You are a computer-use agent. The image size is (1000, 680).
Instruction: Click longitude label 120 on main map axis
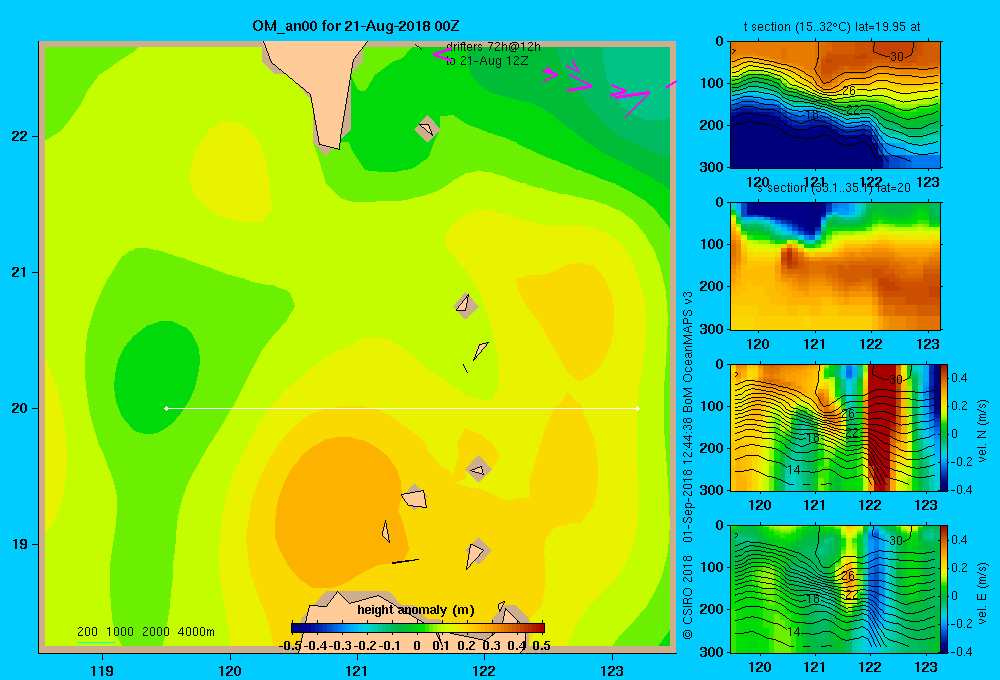pos(230,670)
